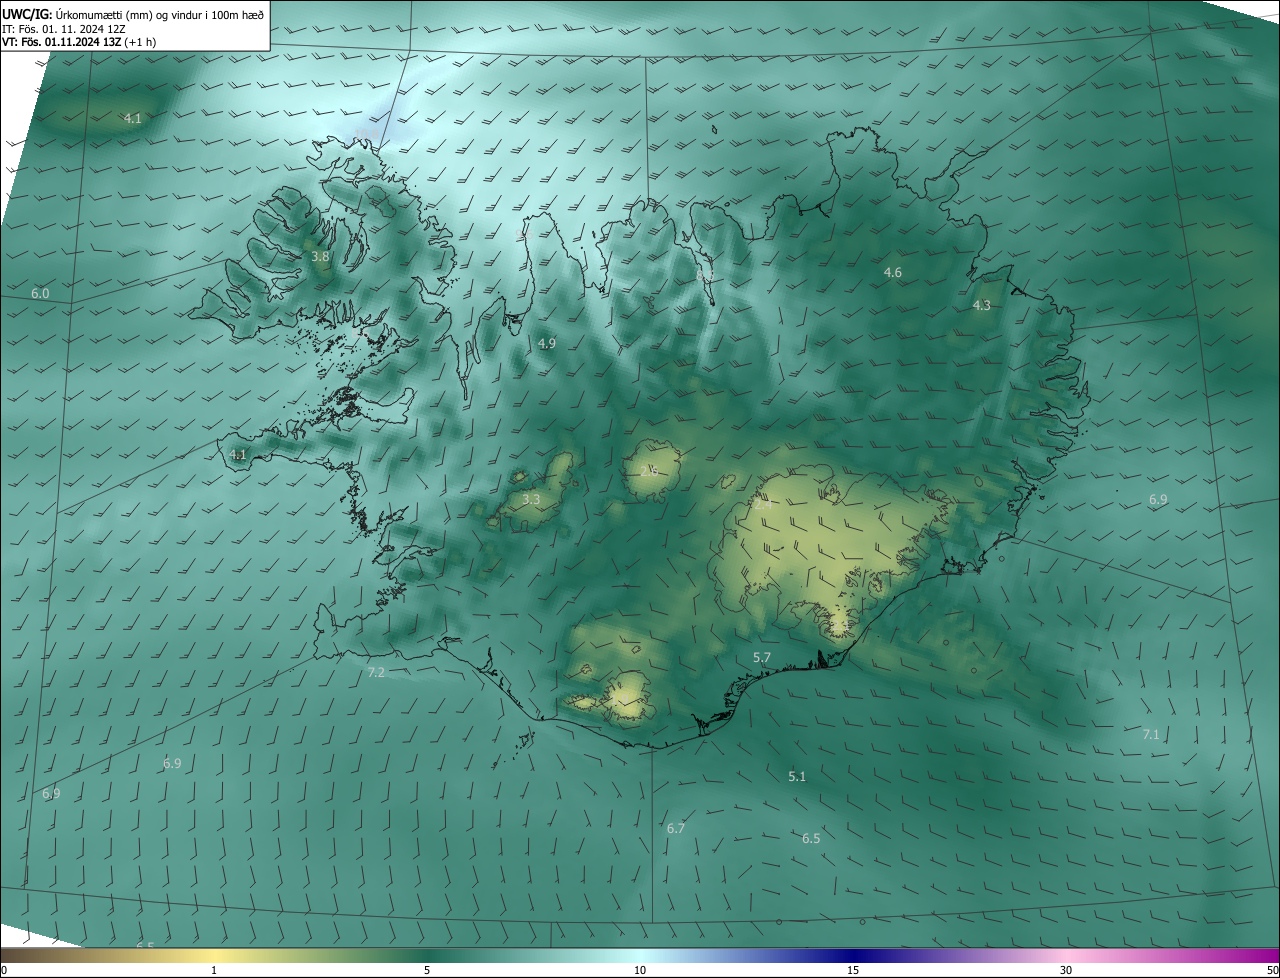The width and height of the screenshot is (1280, 978).
Task: Click the 3.8 value over the Westfjords
Action: [x=320, y=257]
